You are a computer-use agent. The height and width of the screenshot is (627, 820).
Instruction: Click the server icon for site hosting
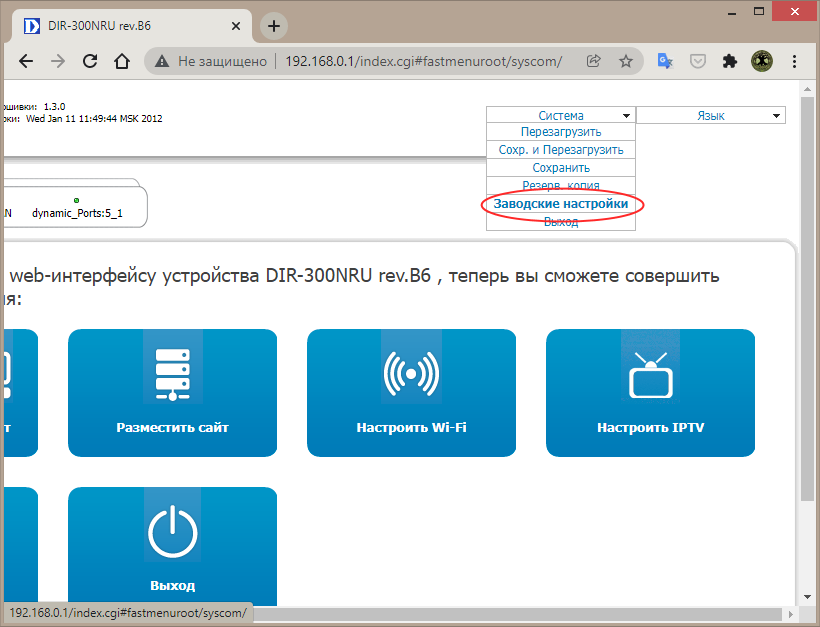pyautogui.click(x=173, y=374)
